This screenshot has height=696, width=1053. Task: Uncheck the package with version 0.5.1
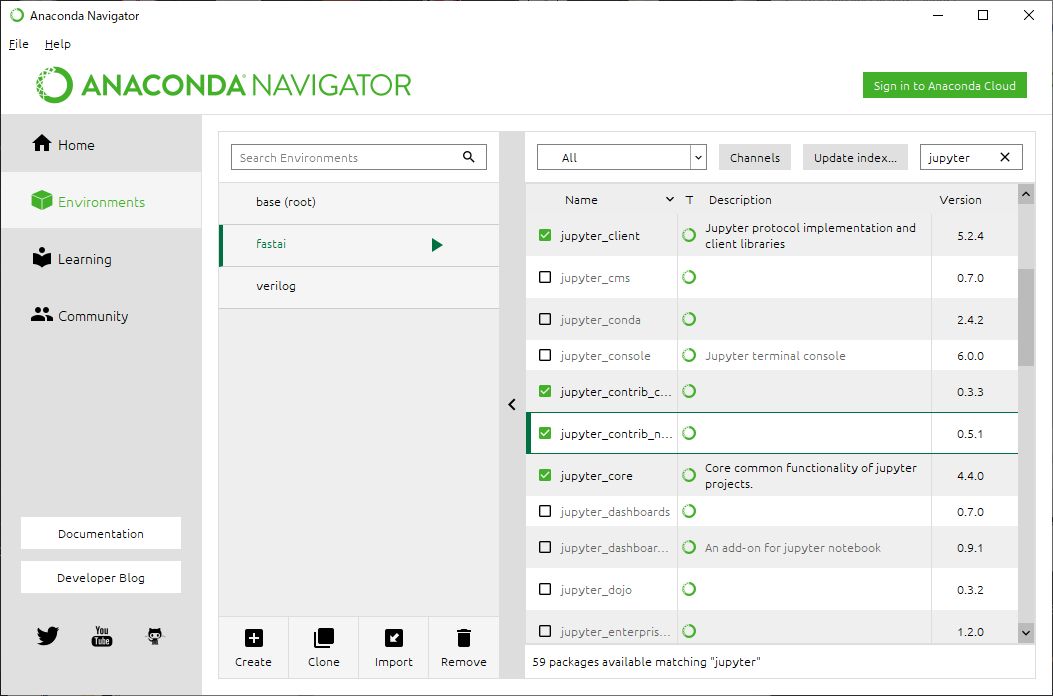coord(545,433)
